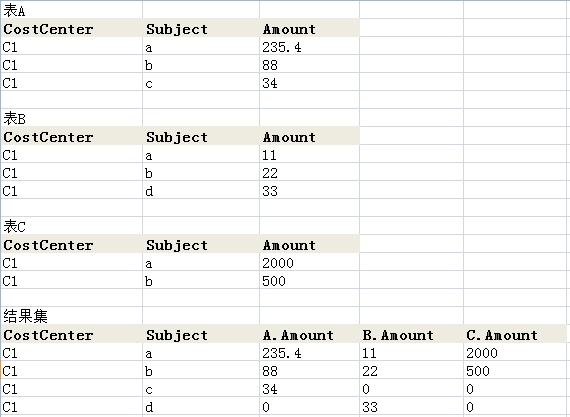Click the 34 amount in table A
The image size is (570, 417).
[309, 82]
